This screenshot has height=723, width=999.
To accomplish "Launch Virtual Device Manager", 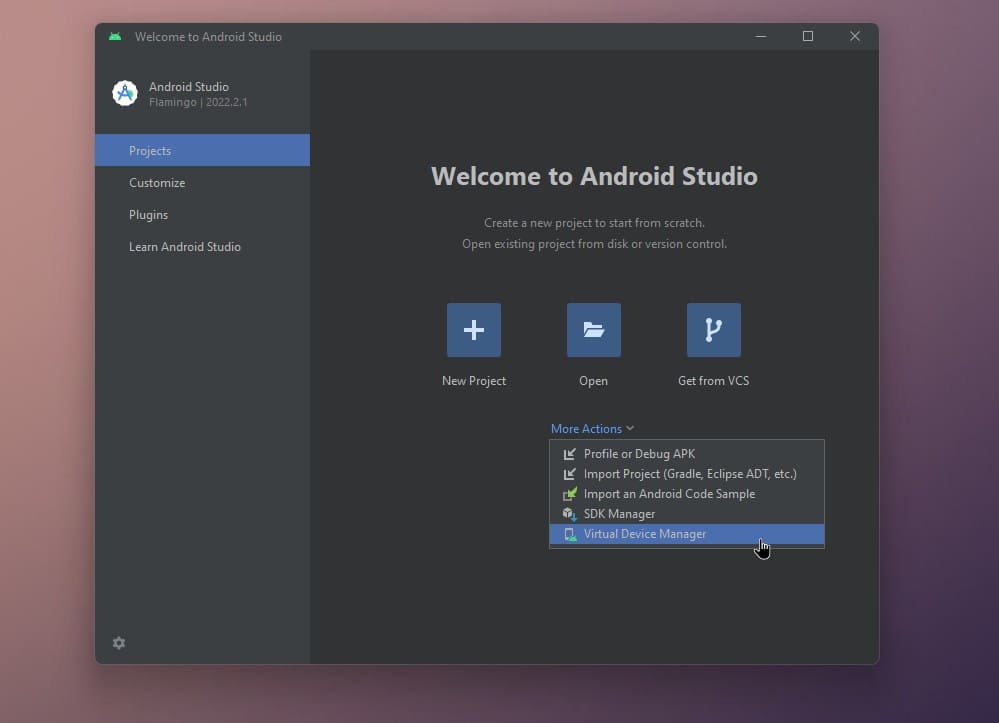I will (687, 534).
